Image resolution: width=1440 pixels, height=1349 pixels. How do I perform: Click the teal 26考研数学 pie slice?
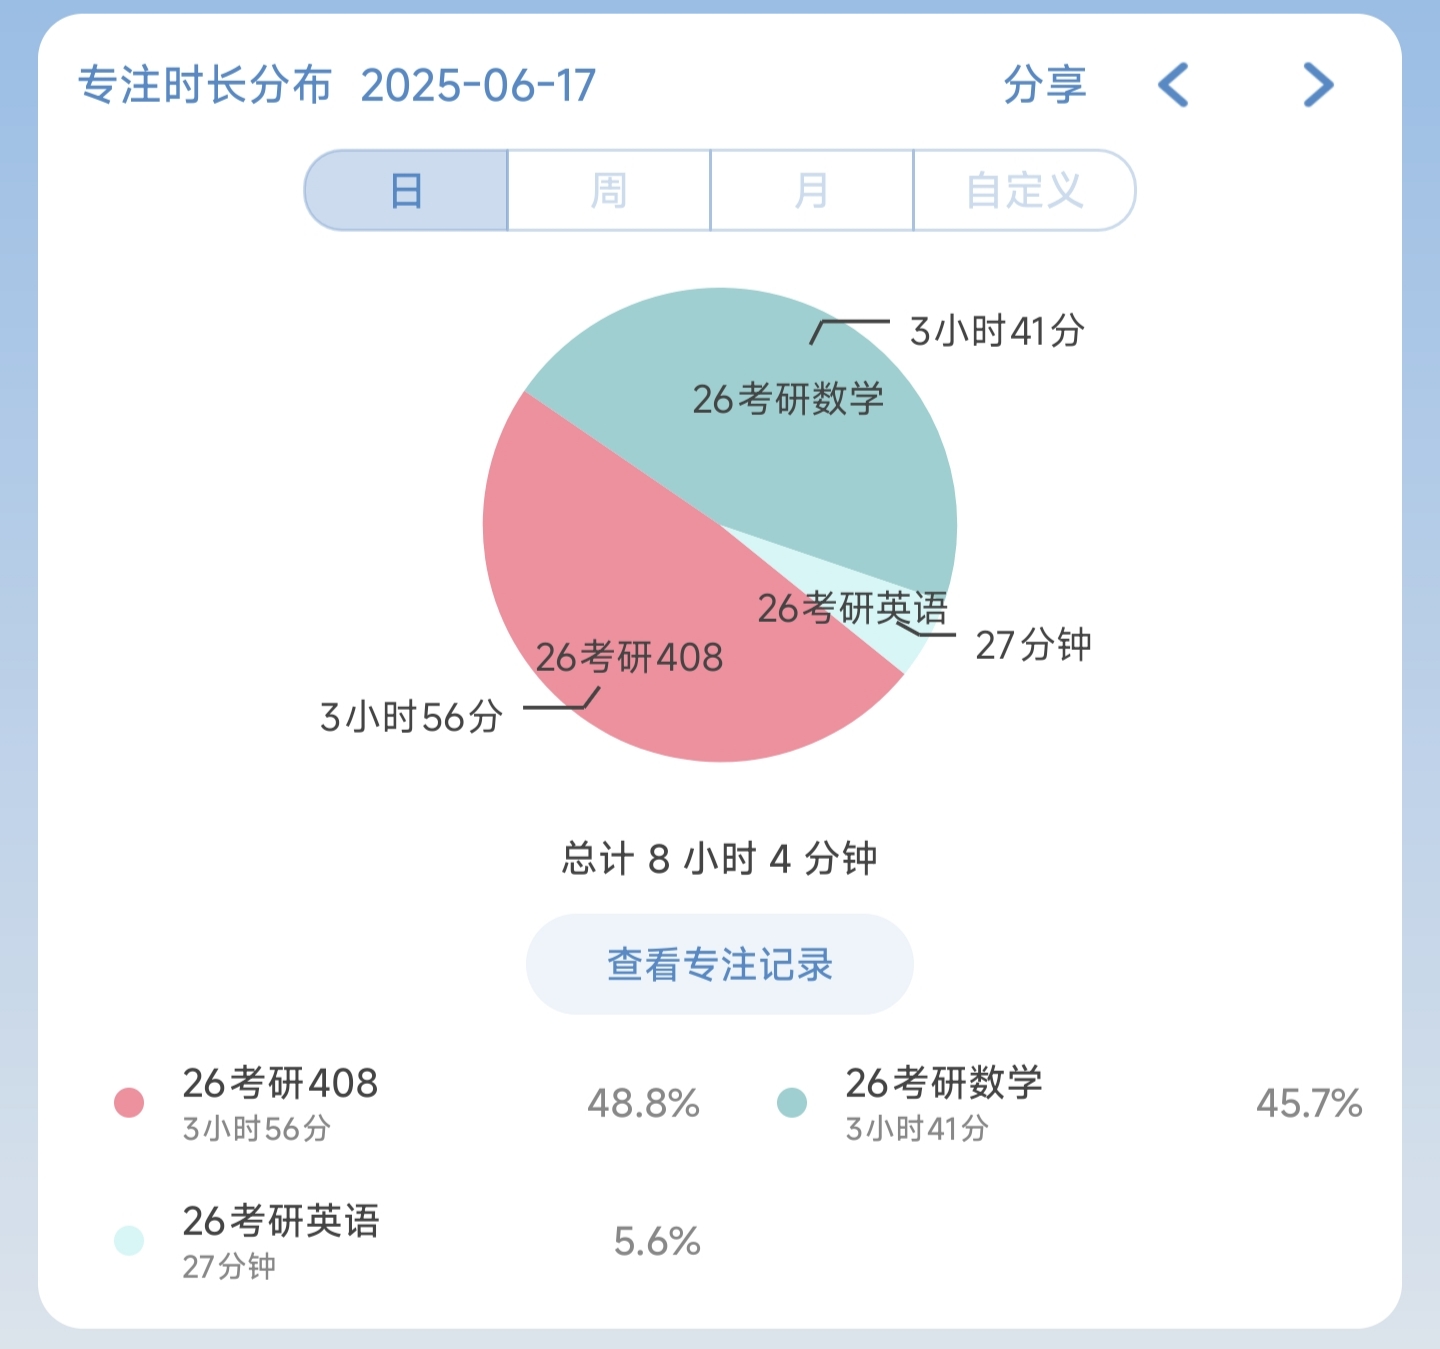[780, 440]
